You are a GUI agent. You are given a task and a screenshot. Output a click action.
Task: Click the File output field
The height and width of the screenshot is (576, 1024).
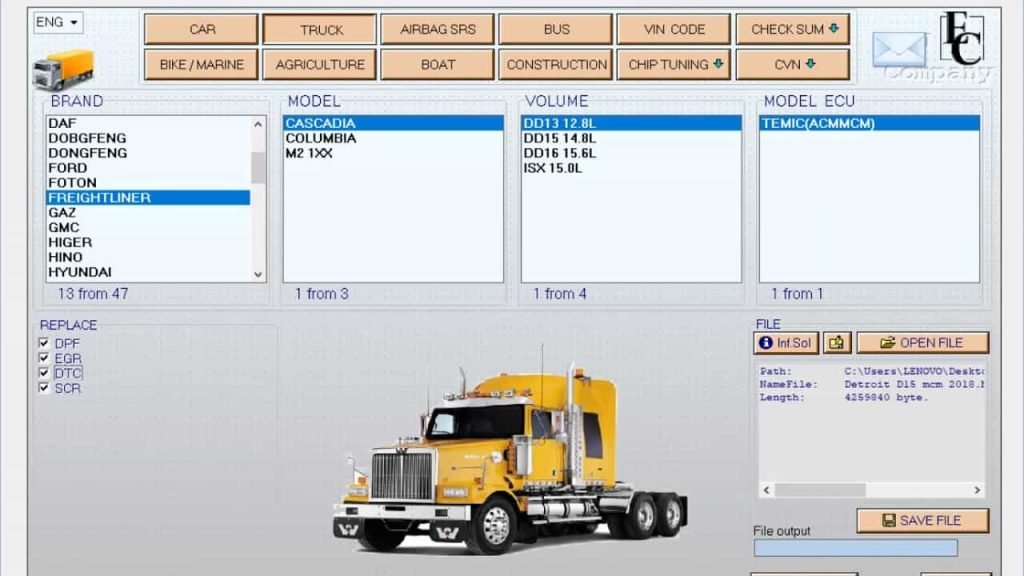855,548
